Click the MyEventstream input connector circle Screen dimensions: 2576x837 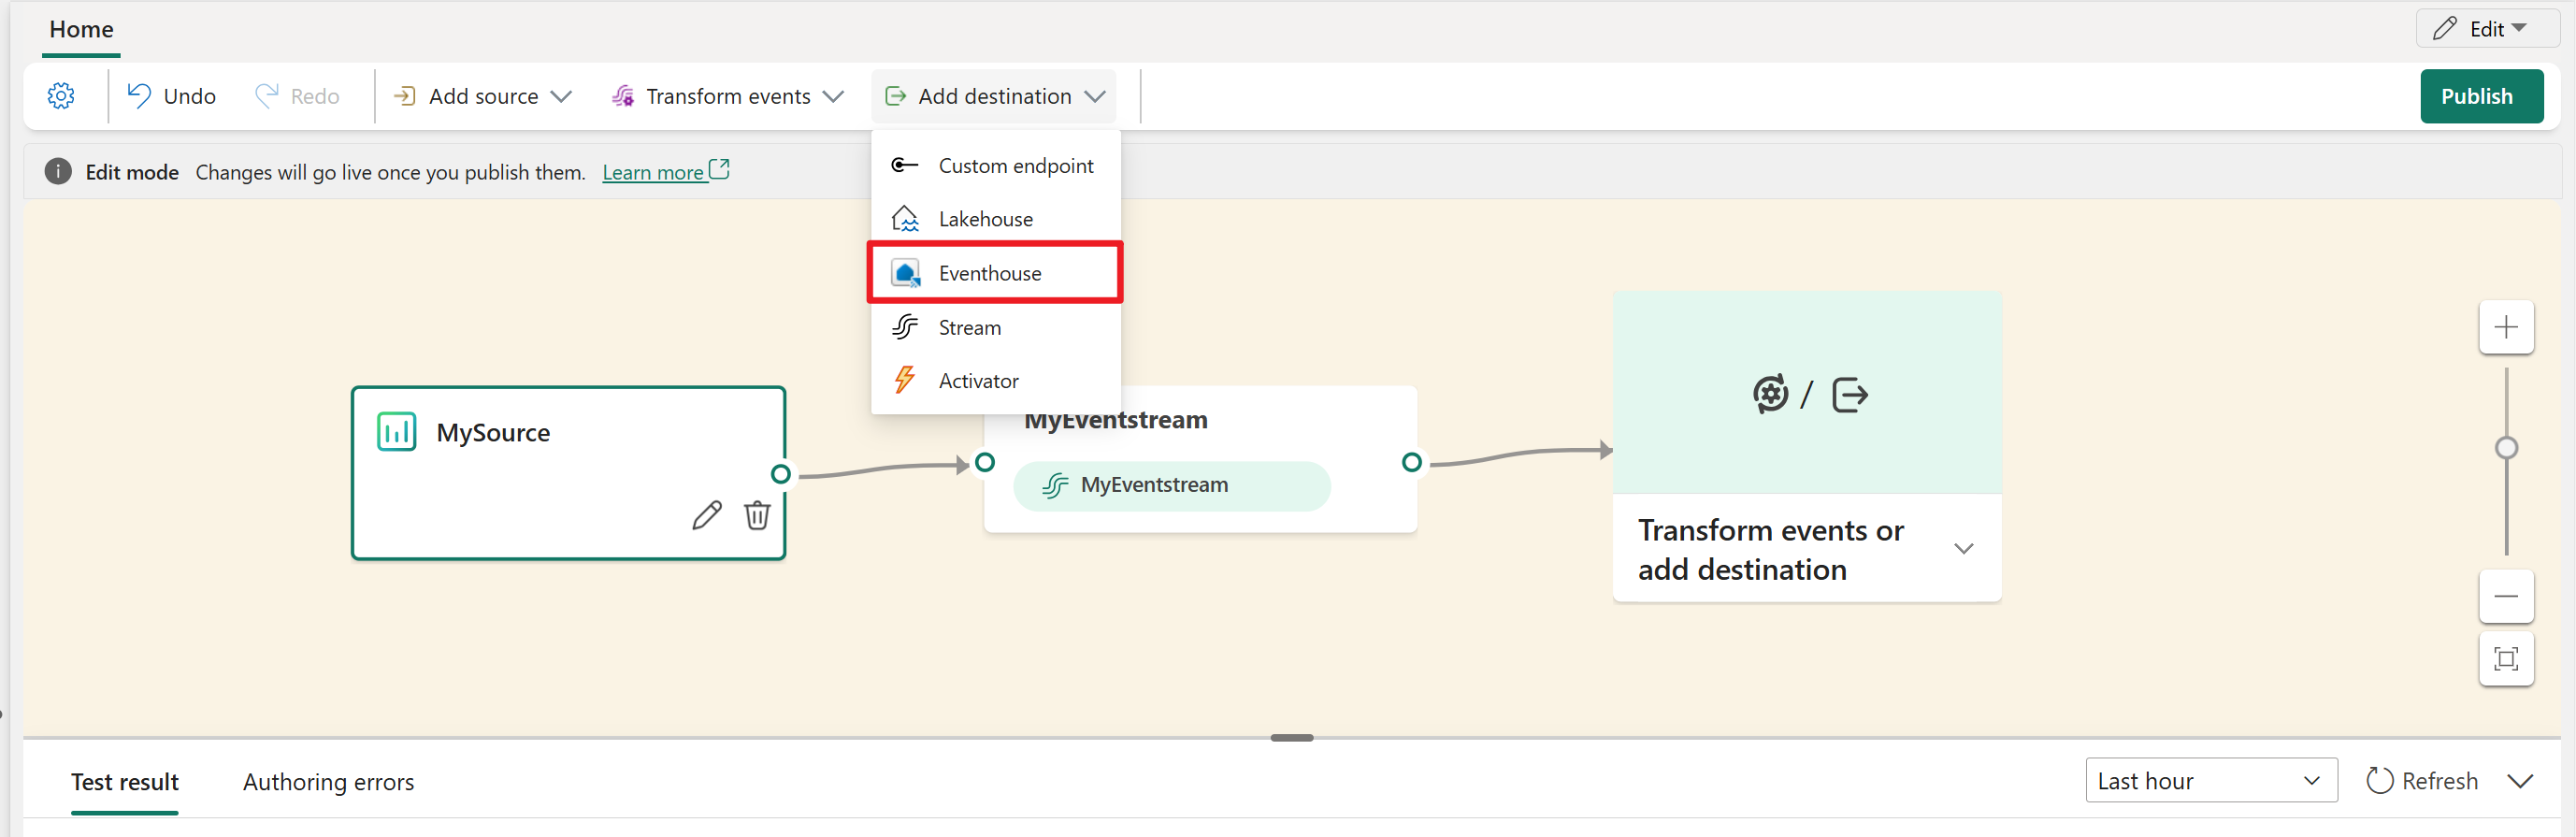(x=985, y=462)
